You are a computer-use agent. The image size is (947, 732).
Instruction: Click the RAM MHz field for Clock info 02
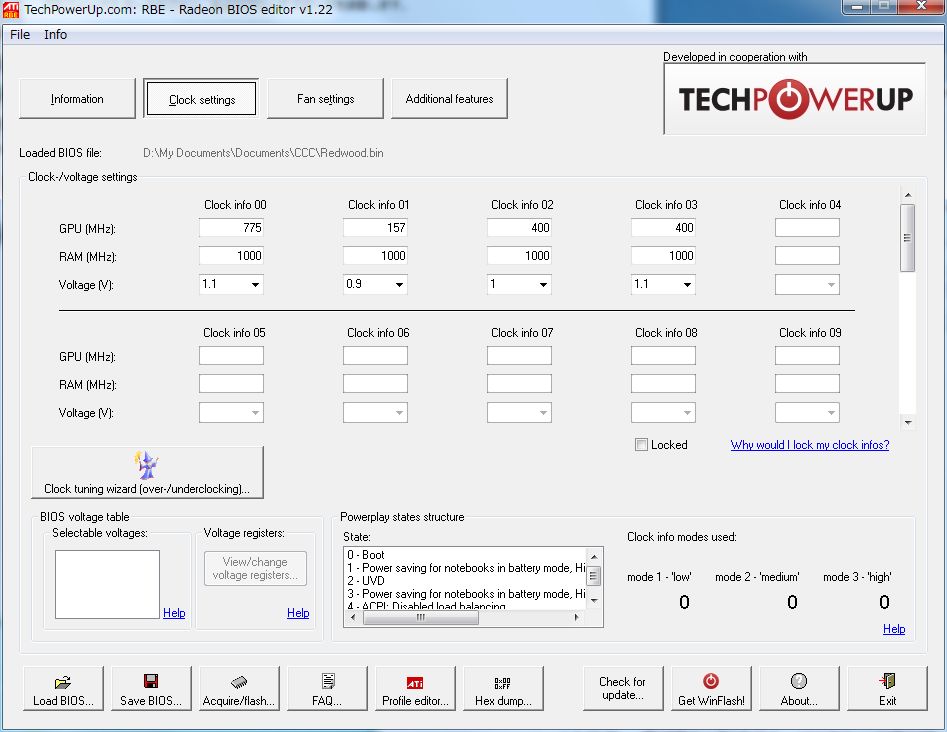[x=519, y=255]
